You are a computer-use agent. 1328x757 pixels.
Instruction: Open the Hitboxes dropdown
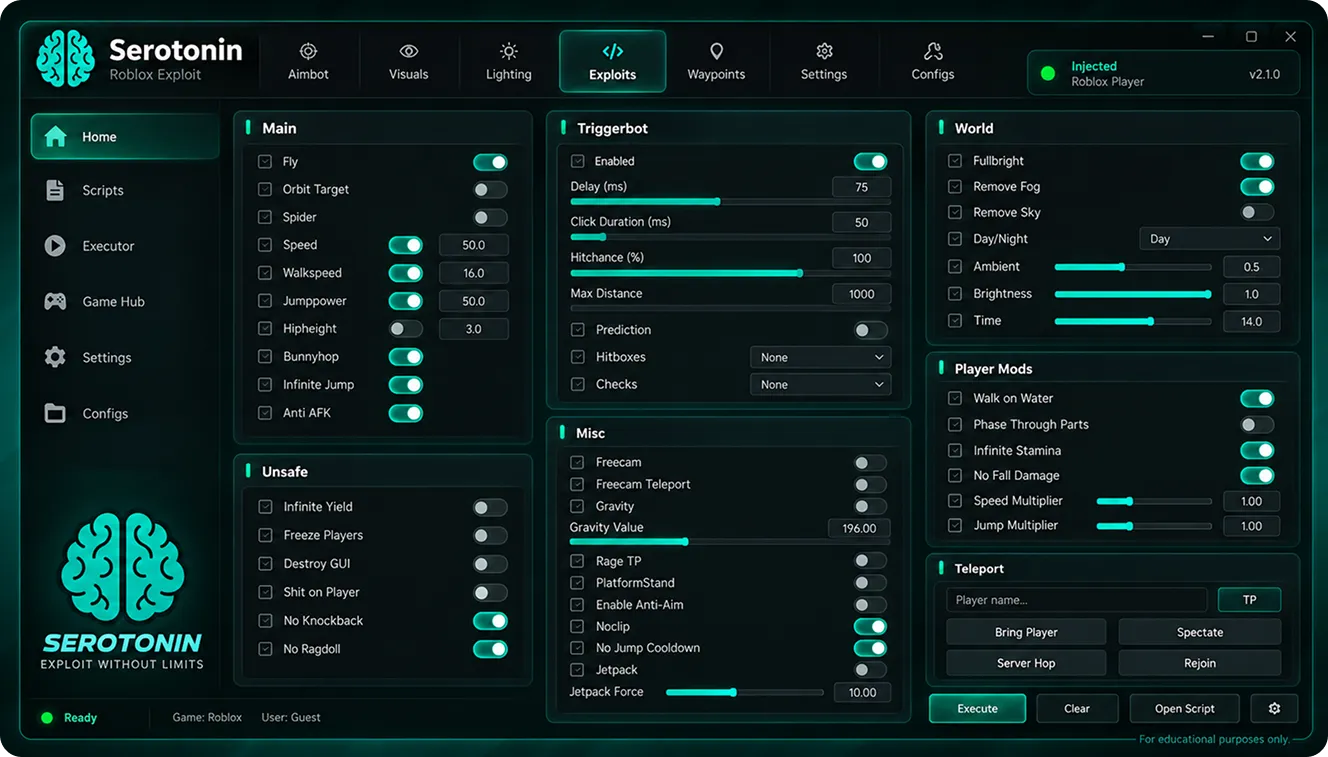tap(820, 357)
